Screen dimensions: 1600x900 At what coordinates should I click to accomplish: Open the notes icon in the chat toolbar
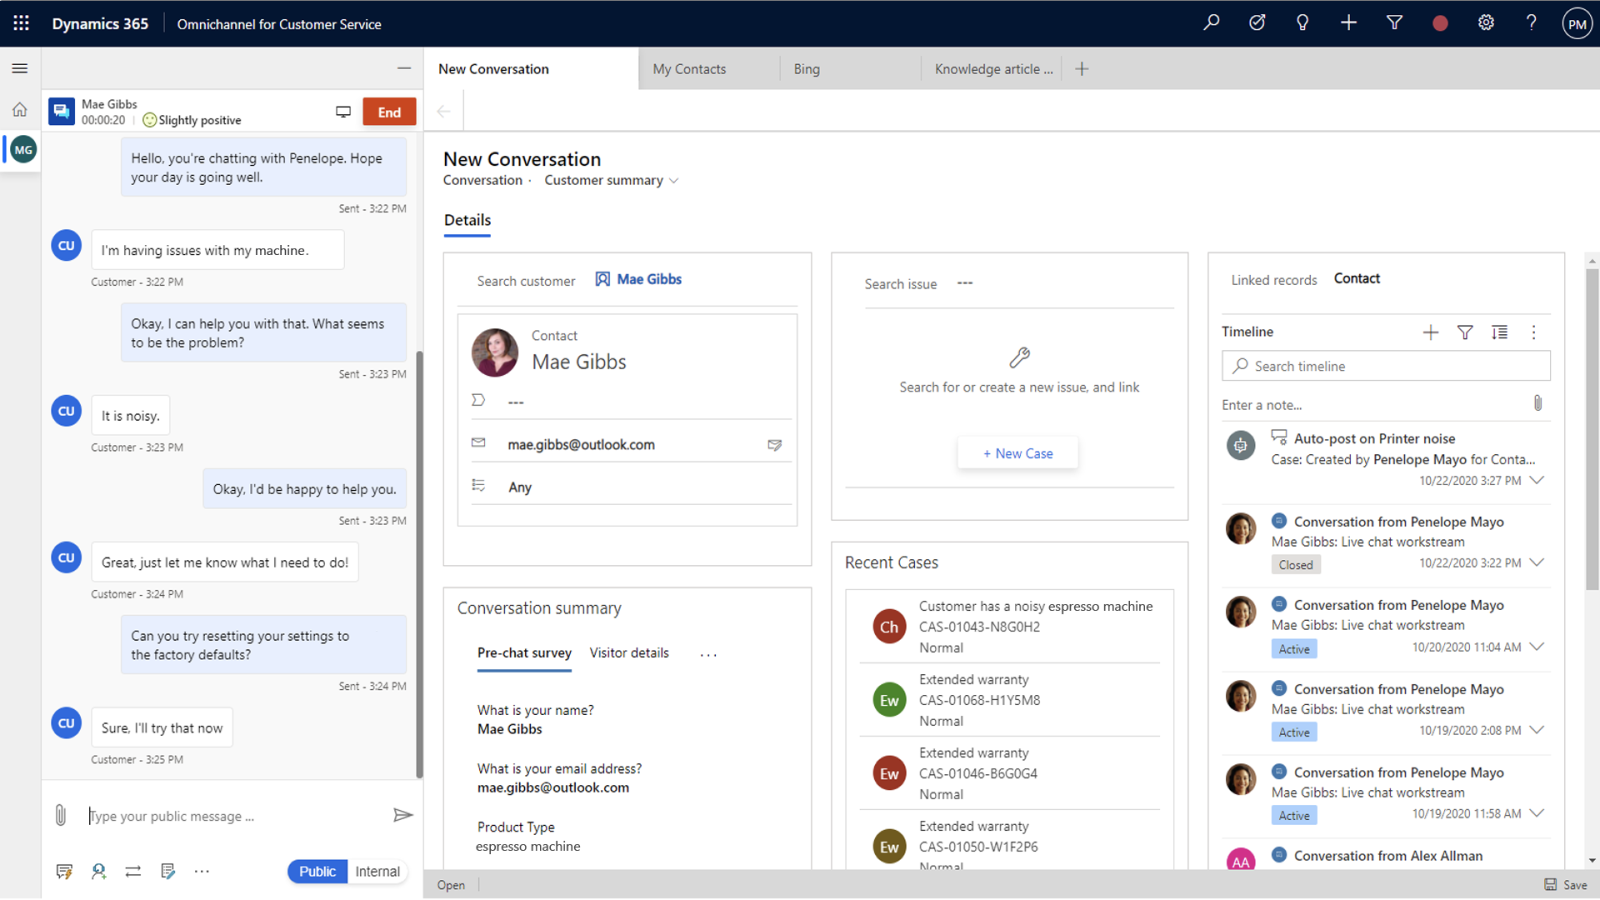[167, 871]
